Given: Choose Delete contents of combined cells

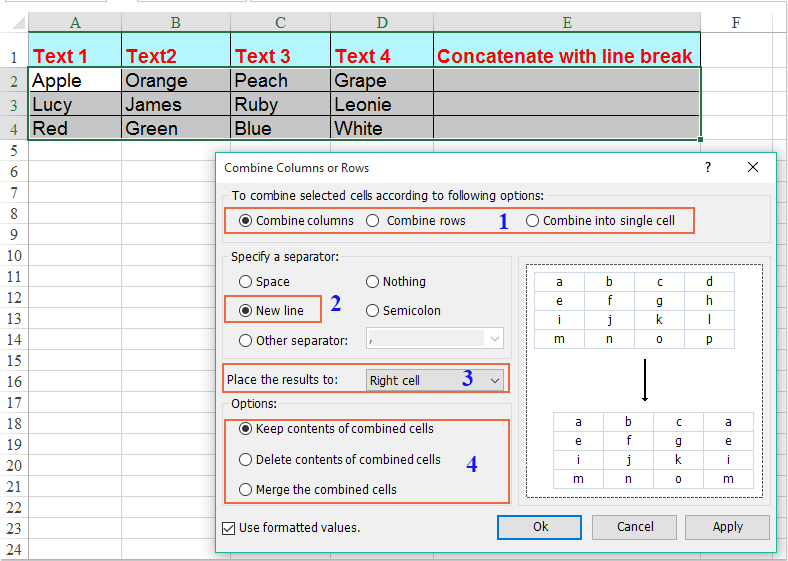Looking at the screenshot, I should point(246,459).
